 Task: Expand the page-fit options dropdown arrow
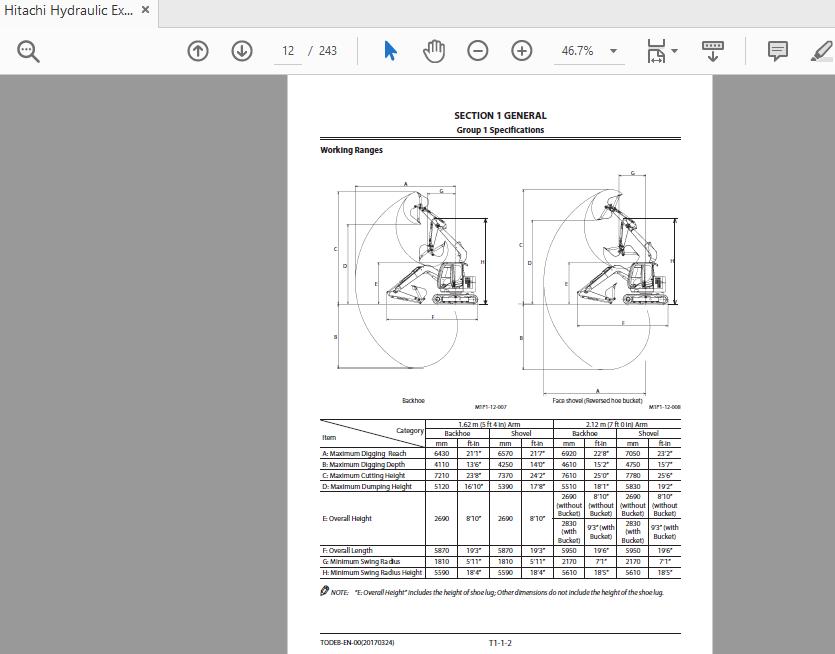pos(673,50)
